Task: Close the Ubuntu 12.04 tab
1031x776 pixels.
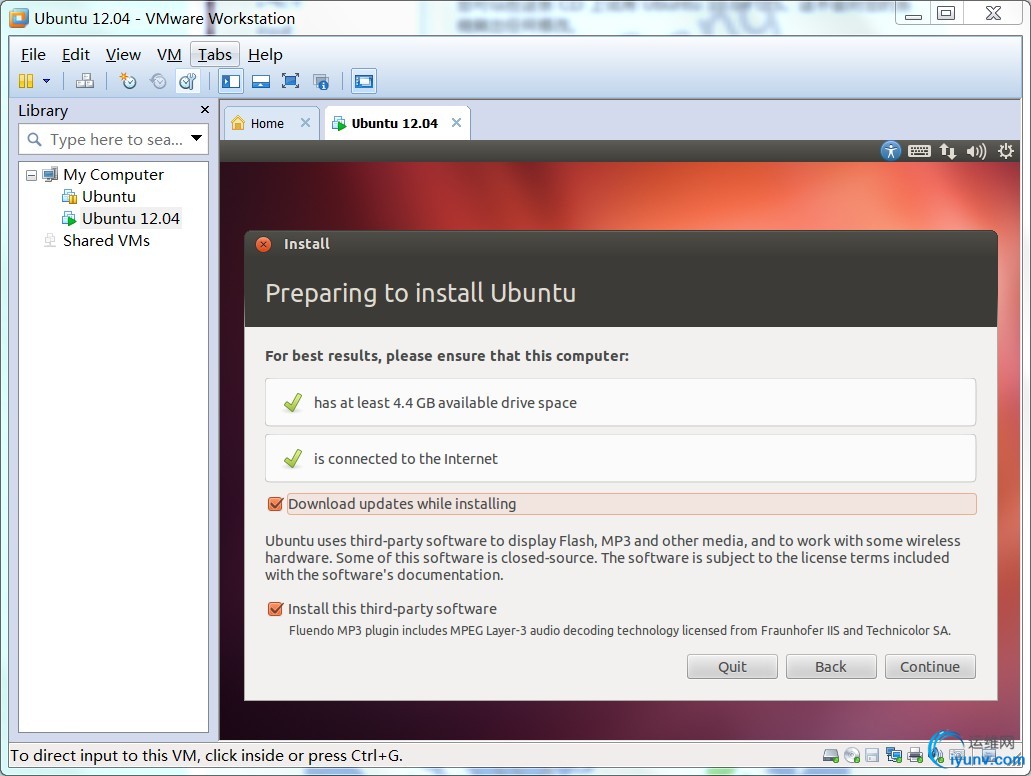Action: 456,123
